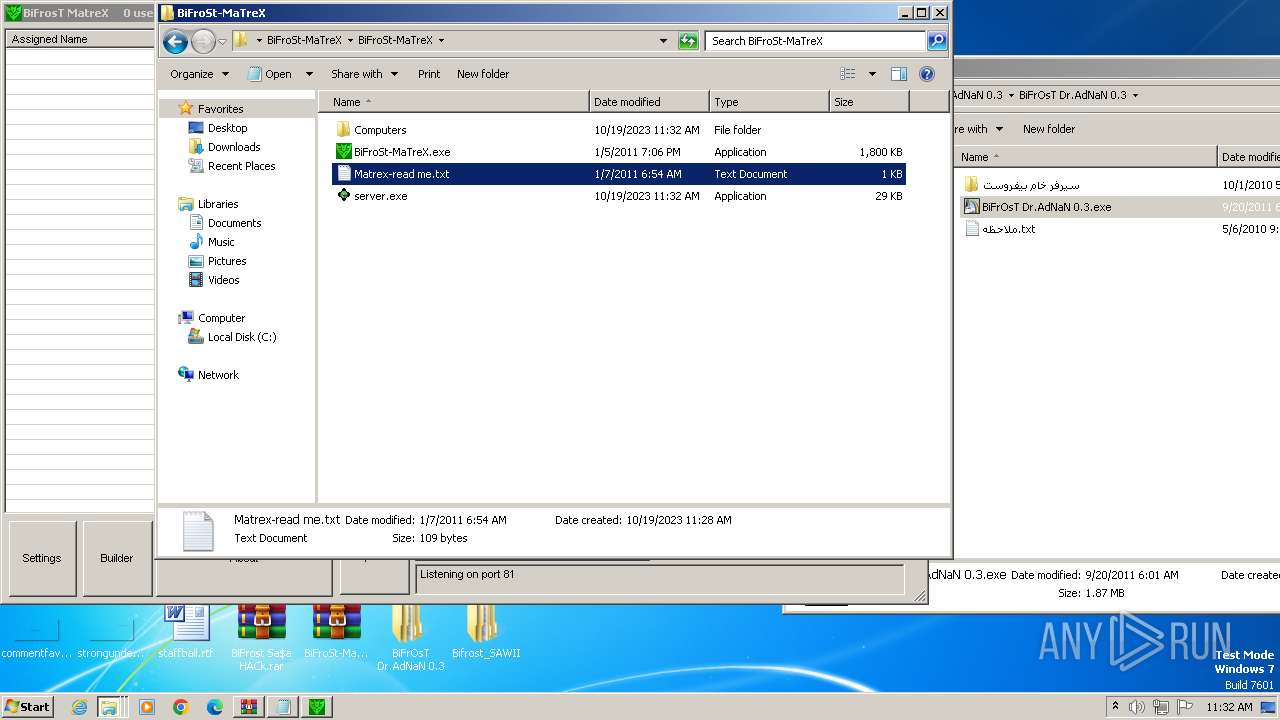Screen dimensions: 1280x720
Task: Open staffball.rtf desktop icon
Action: (x=186, y=633)
